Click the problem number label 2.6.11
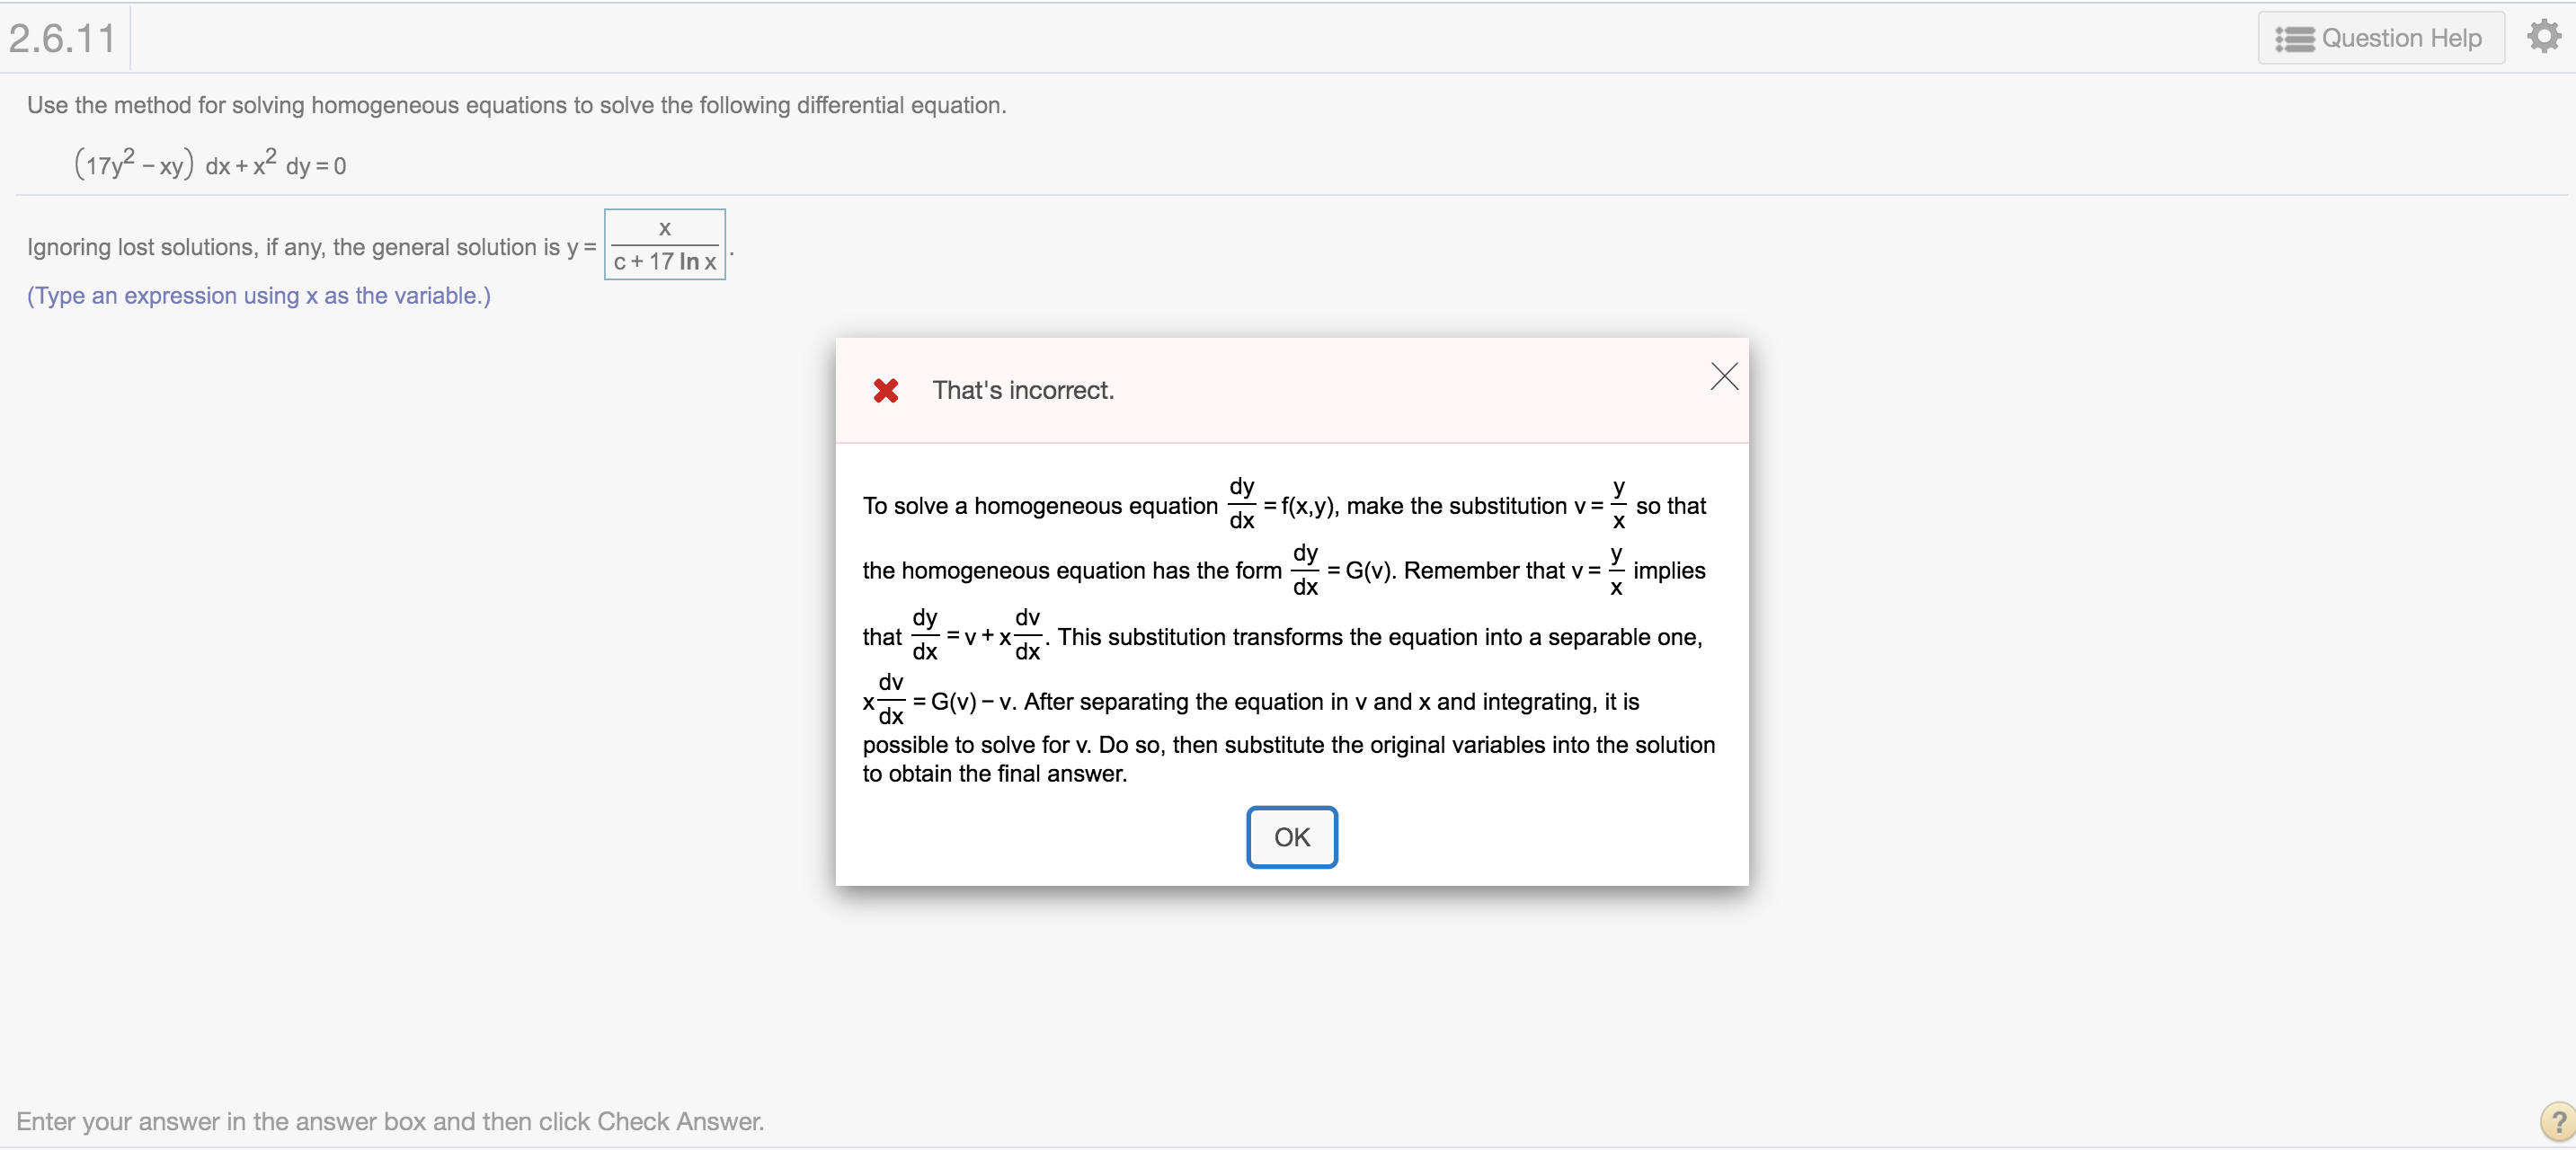Image resolution: width=2576 pixels, height=1150 pixels. (61, 38)
